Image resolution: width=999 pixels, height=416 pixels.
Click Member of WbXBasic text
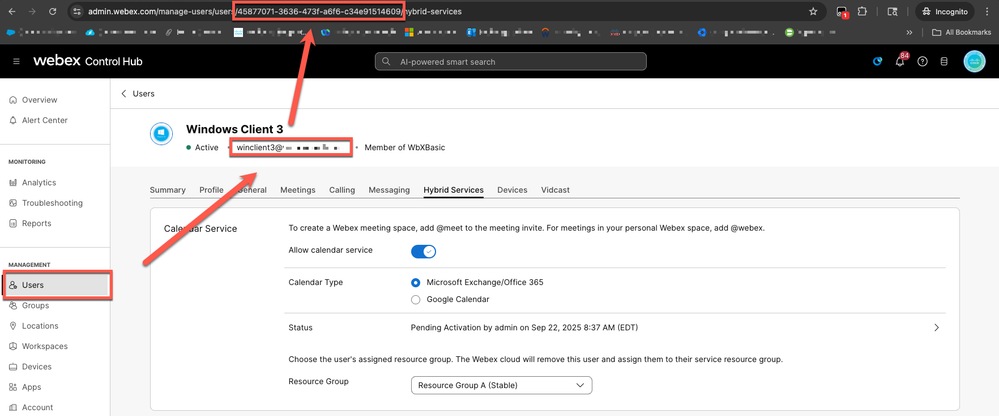[x=405, y=147]
